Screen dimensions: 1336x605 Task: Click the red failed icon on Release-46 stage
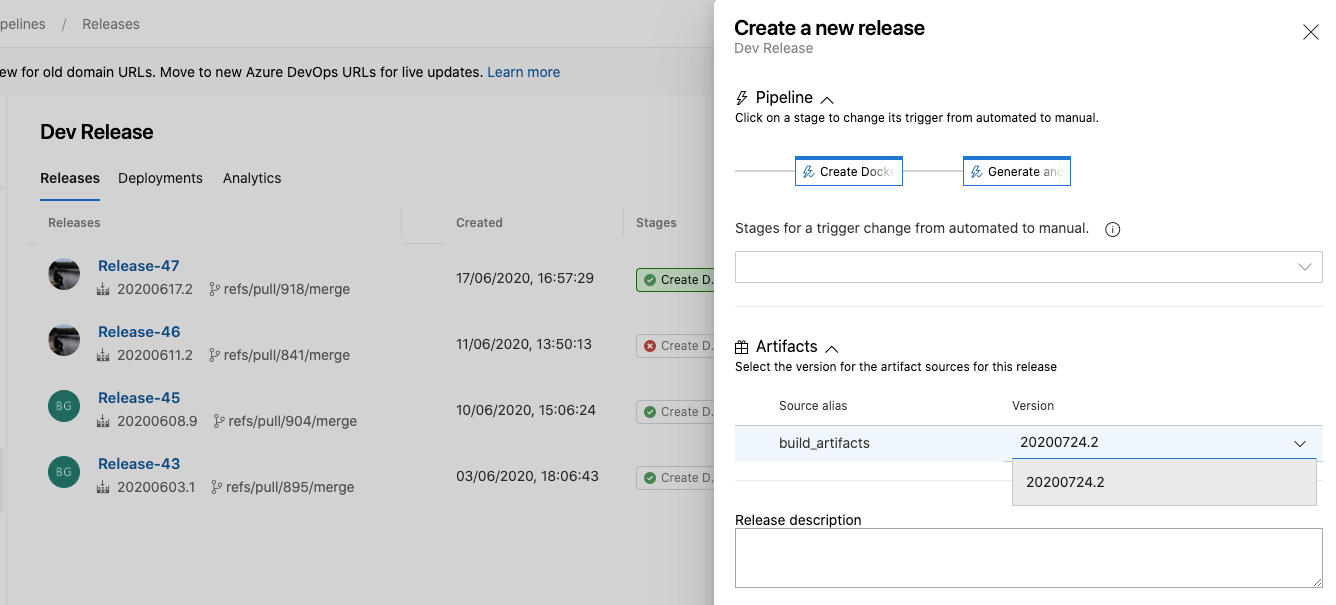pyautogui.click(x=650, y=346)
